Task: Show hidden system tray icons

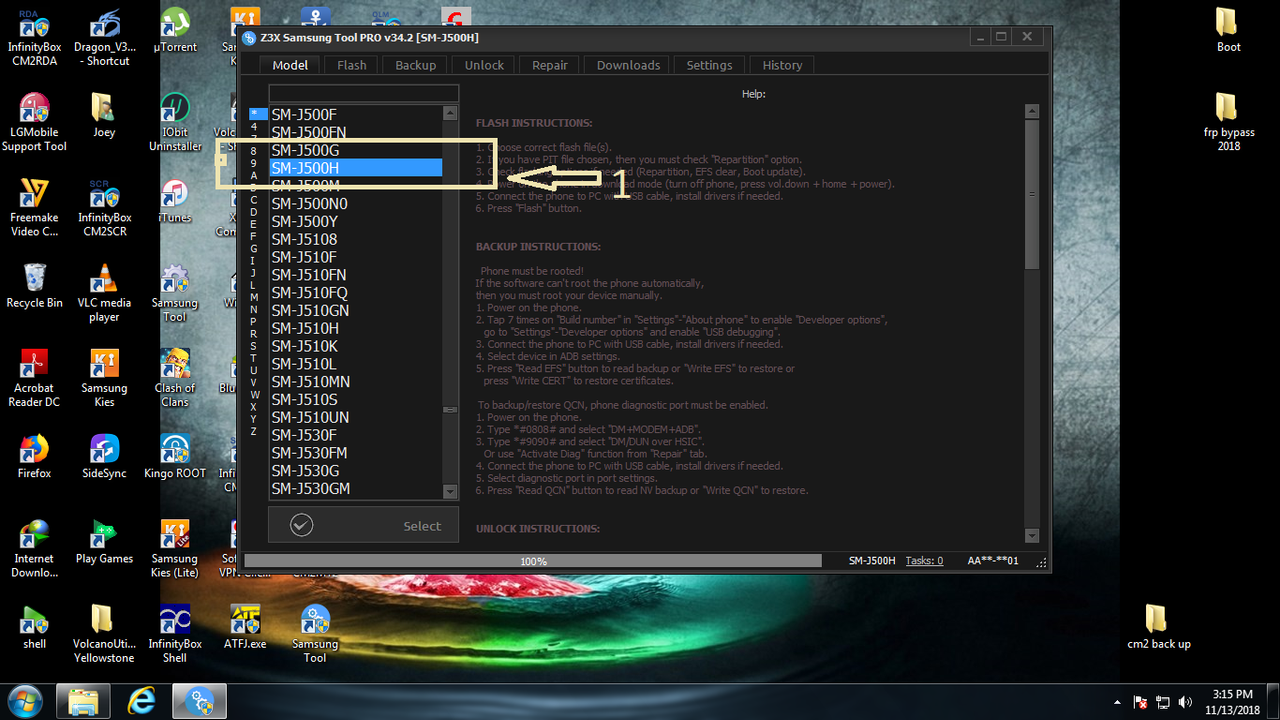Action: point(1118,702)
